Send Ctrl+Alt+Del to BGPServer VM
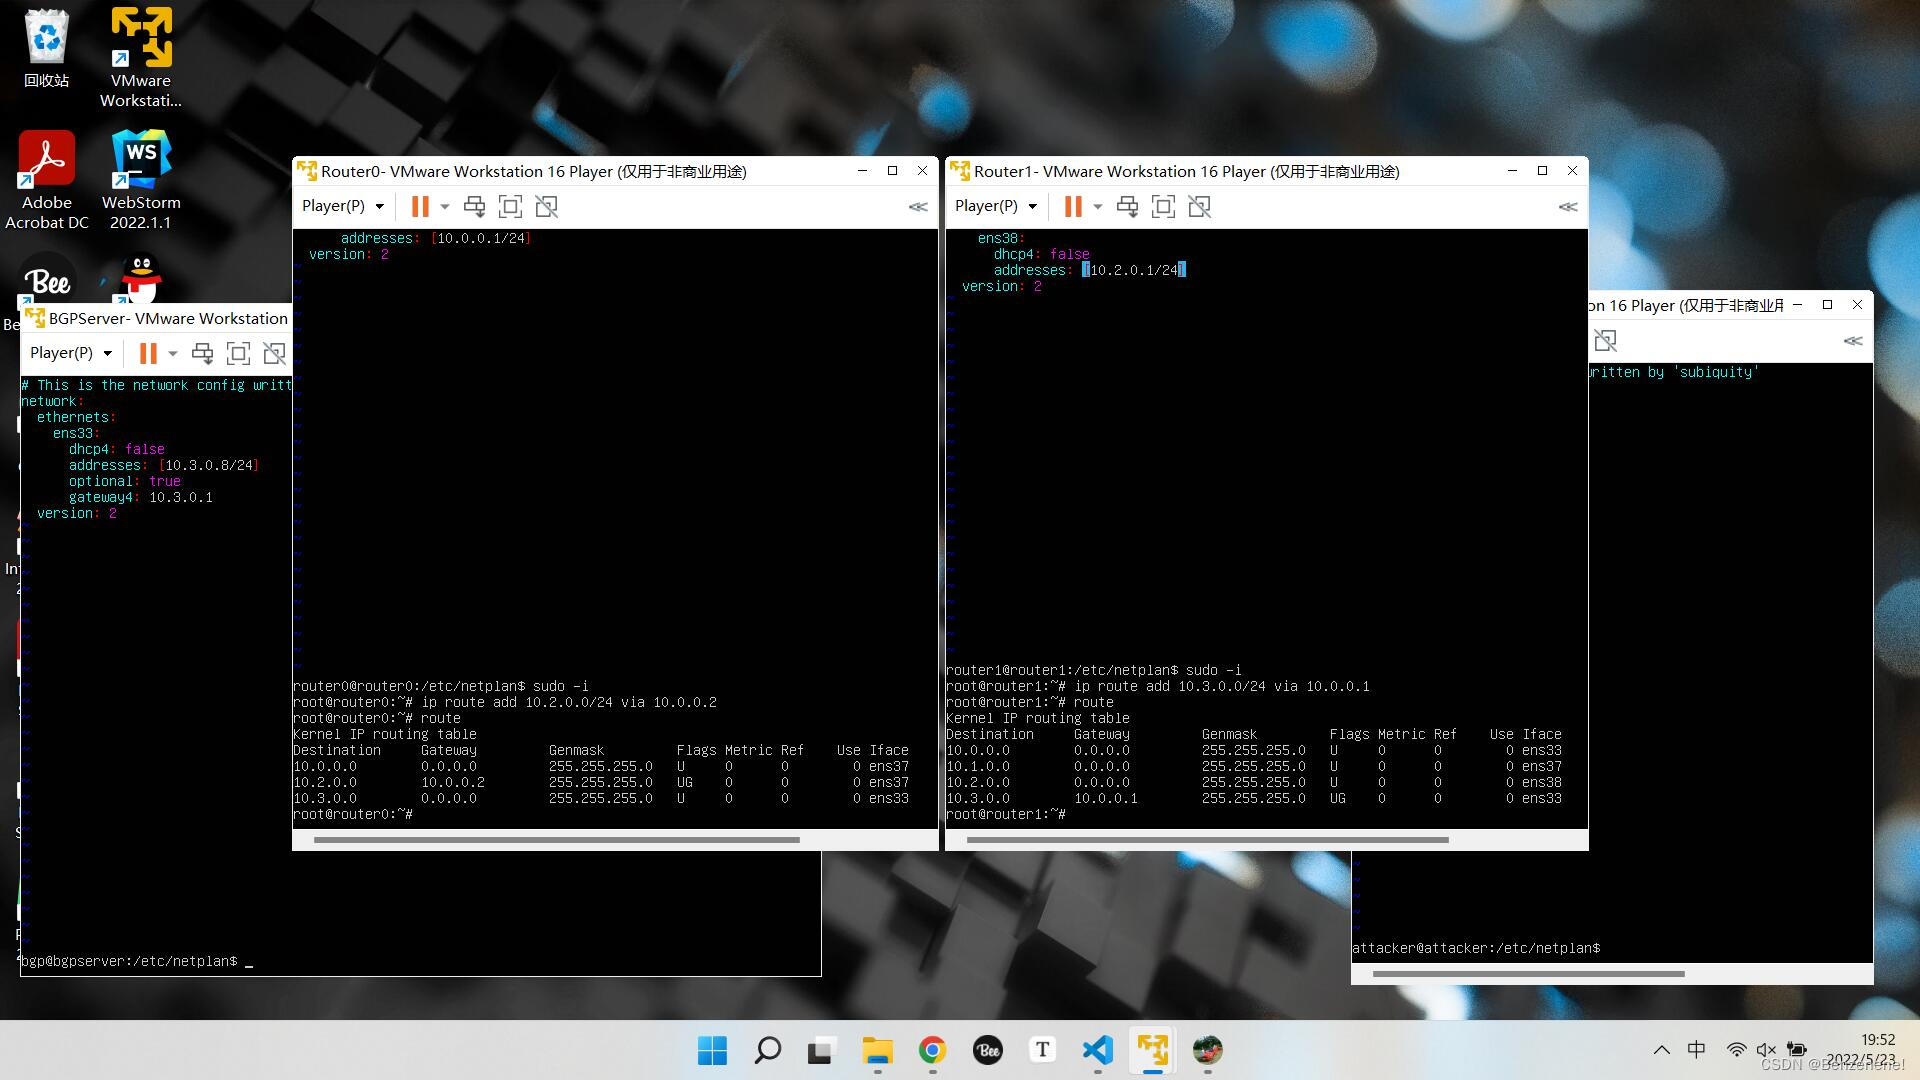This screenshot has height=1080, width=1920. click(202, 354)
